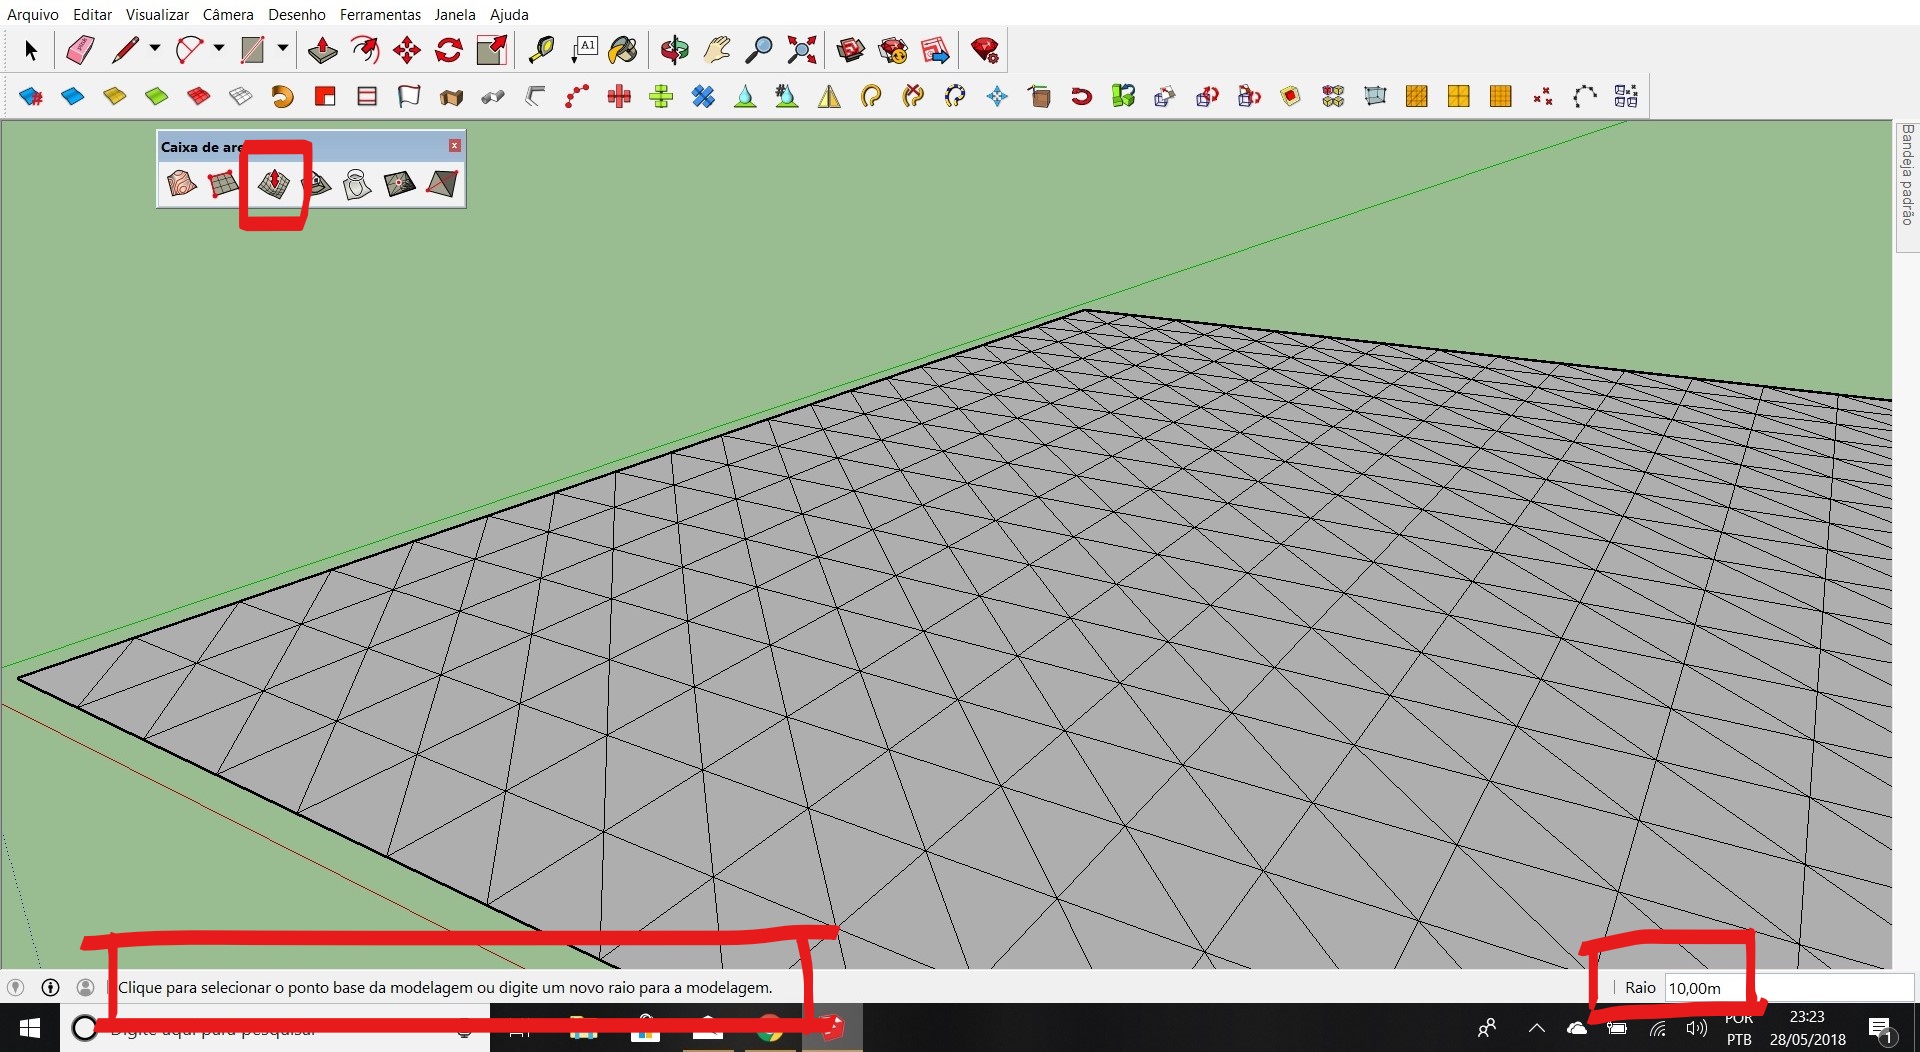The height and width of the screenshot is (1052, 1920).
Task: Select the Move tool with red arrows
Action: (407, 50)
